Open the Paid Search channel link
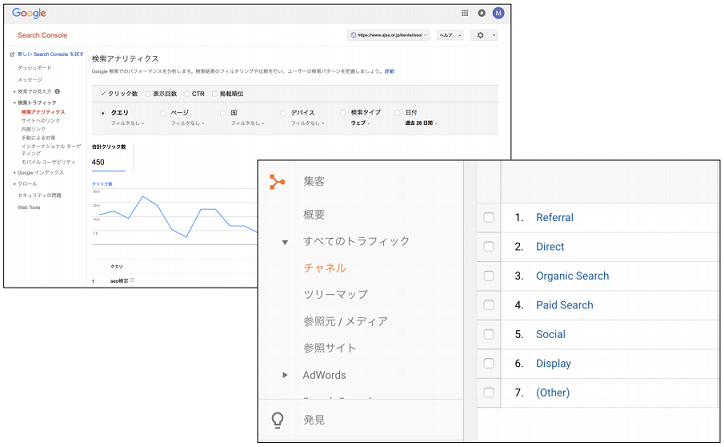This screenshot has height=447, width=724. pyautogui.click(x=564, y=305)
